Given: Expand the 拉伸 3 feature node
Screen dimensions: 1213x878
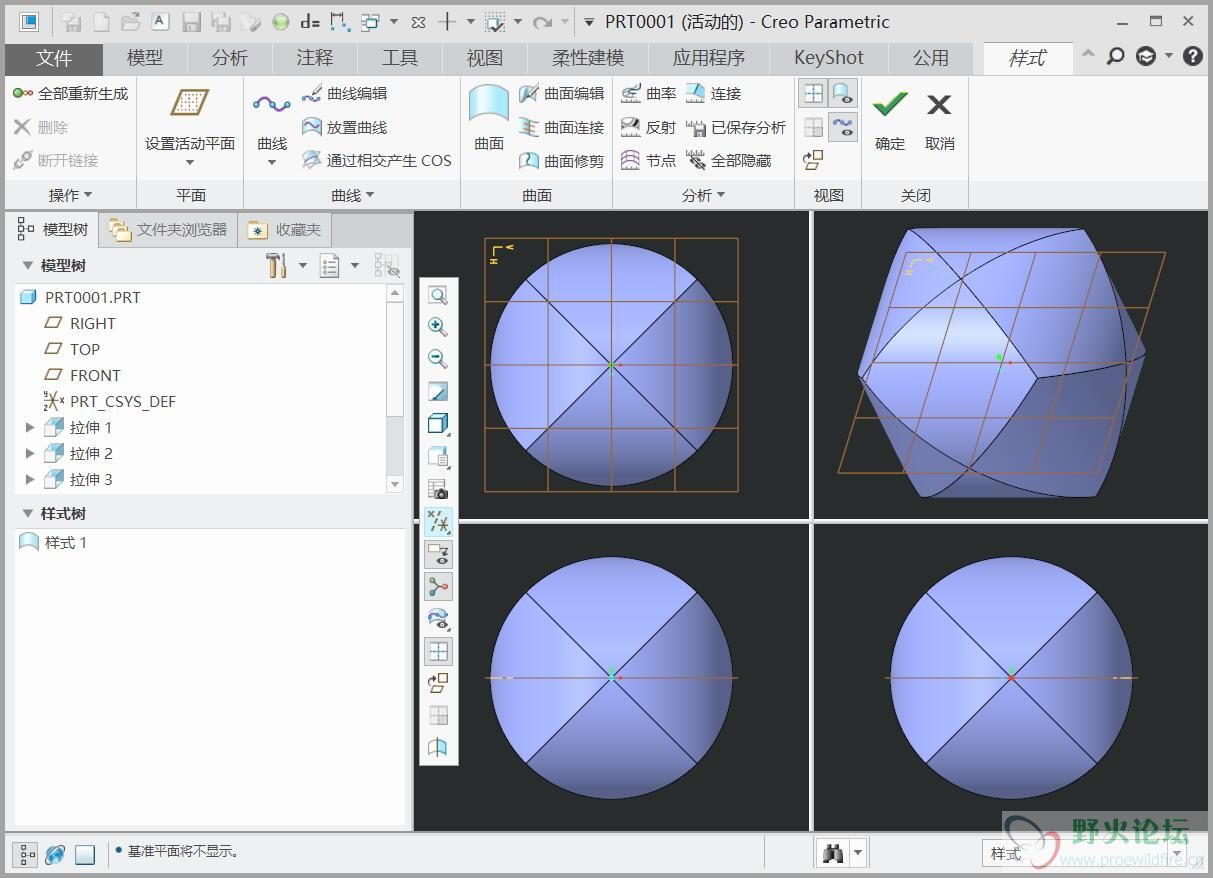Looking at the screenshot, I should (30, 480).
